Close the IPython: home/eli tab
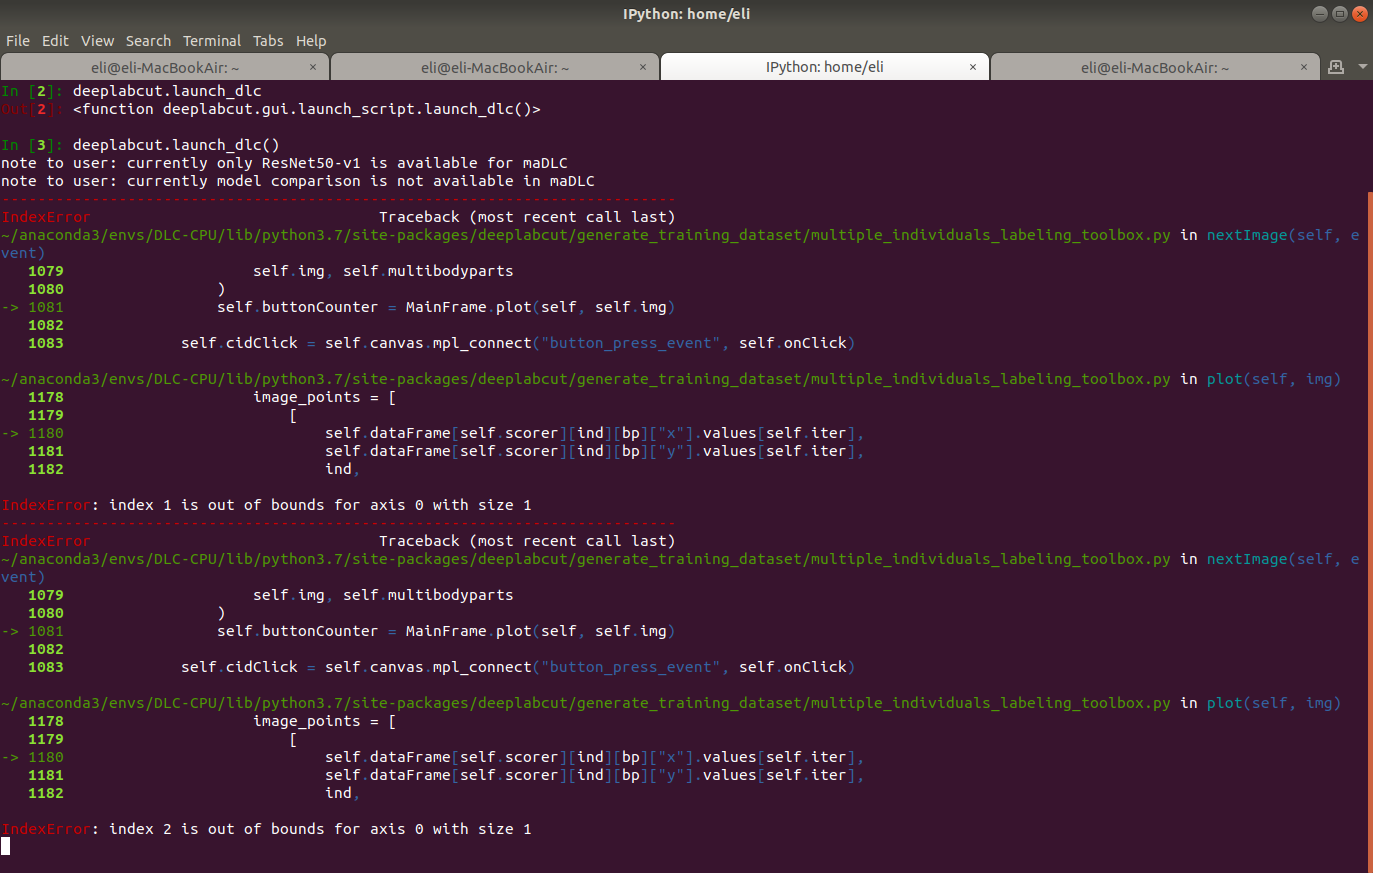This screenshot has height=873, width=1373. [x=973, y=66]
